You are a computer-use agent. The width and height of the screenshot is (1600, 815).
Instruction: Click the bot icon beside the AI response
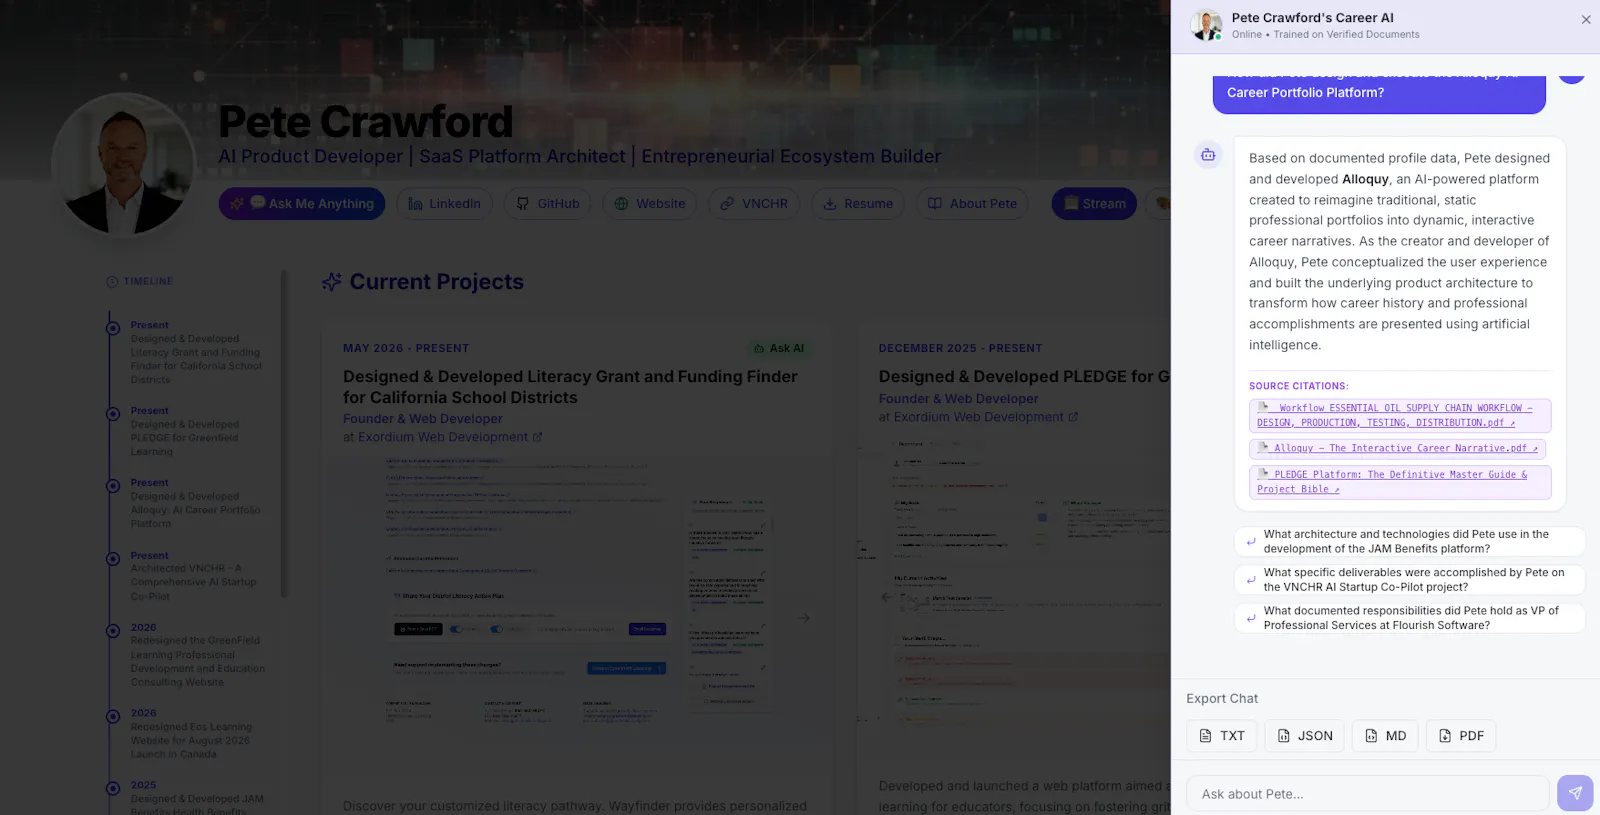click(1208, 155)
